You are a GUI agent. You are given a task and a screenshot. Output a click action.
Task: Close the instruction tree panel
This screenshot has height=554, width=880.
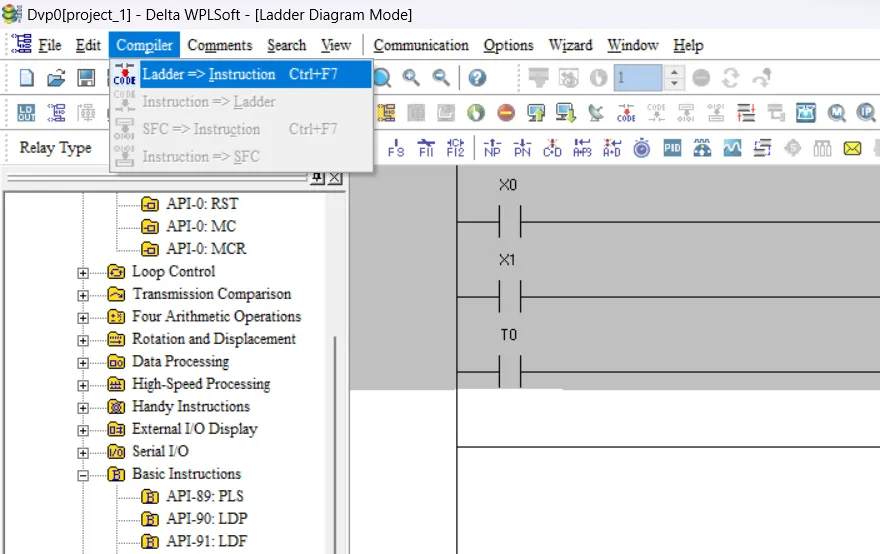[335, 177]
